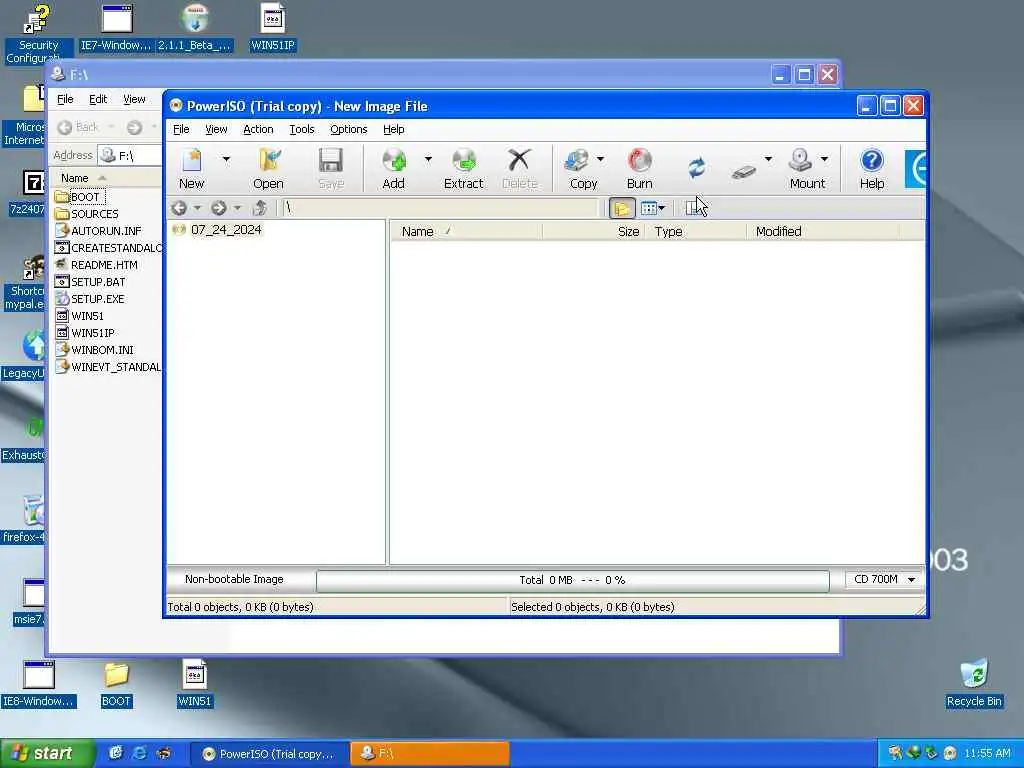
Task: Open the File menu in F:\ window
Action: click(65, 99)
